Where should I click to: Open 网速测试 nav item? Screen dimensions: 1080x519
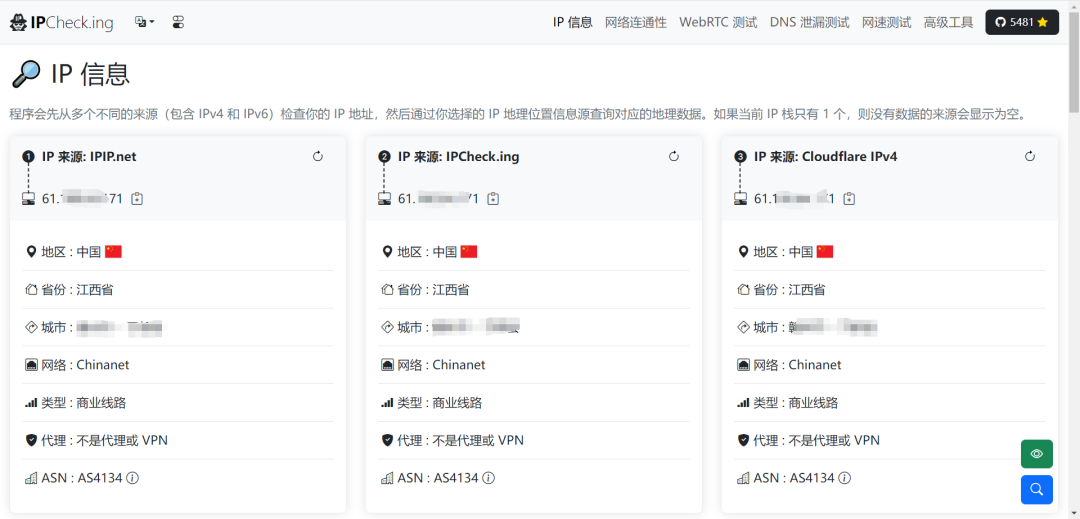(886, 22)
